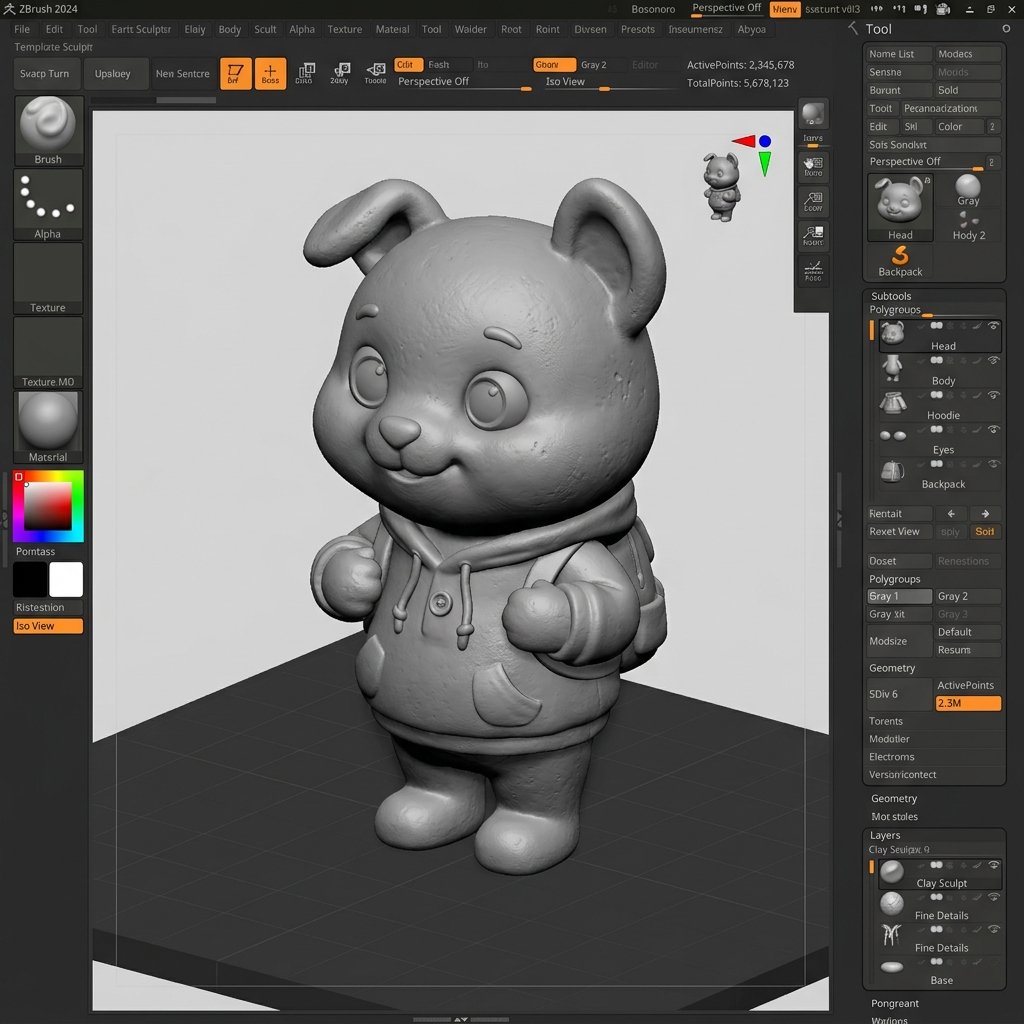Image resolution: width=1024 pixels, height=1024 pixels.
Task: Click the Backpack orange tool icon
Action: point(900,254)
